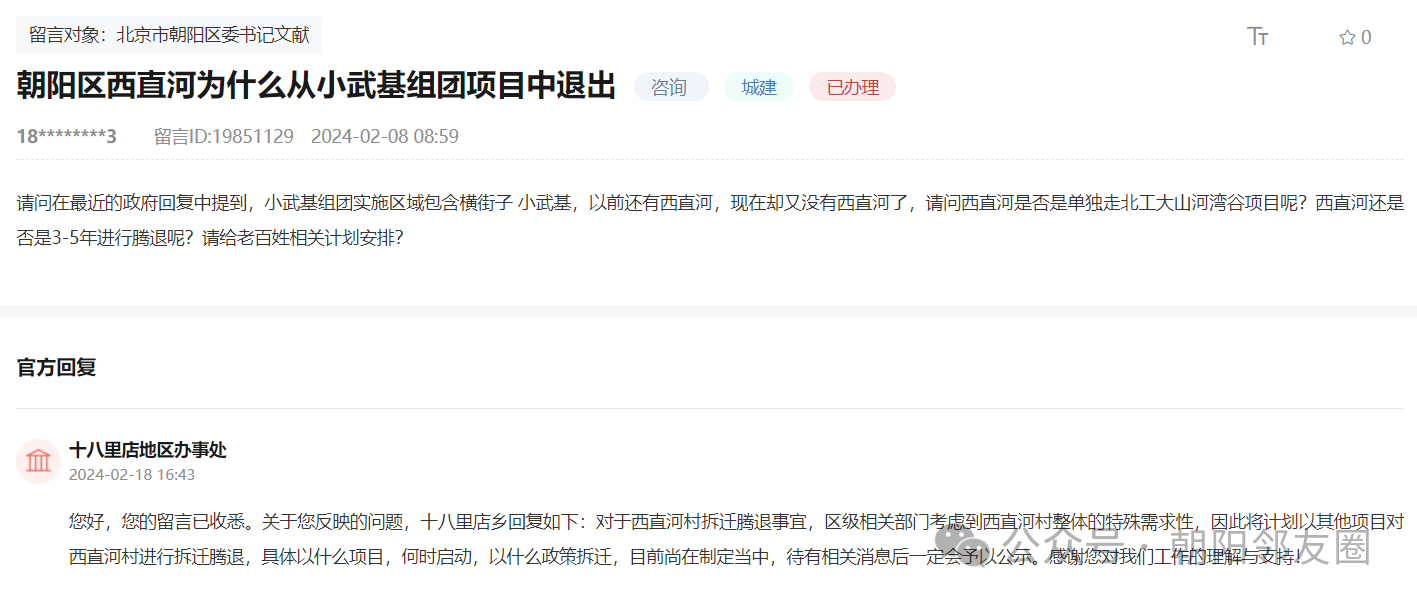Open the 留言对象 北京市朝阳区委书记文献 label

coord(168,35)
